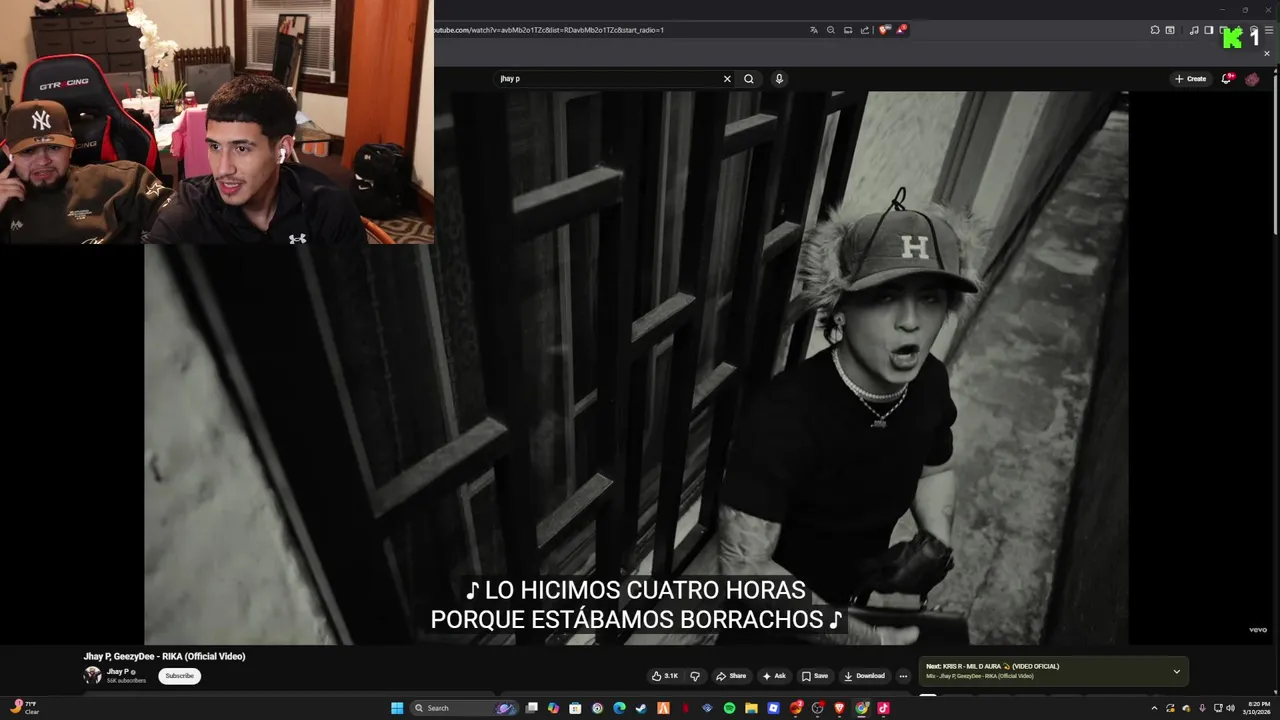Click the YouTube search magnifier button
Screen dimensions: 1280x720
point(748,79)
